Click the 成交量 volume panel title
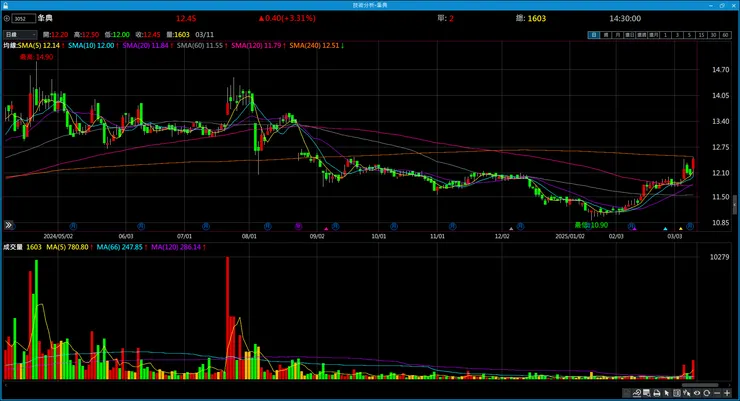Viewport: 740px width, 401px height. 13,247
